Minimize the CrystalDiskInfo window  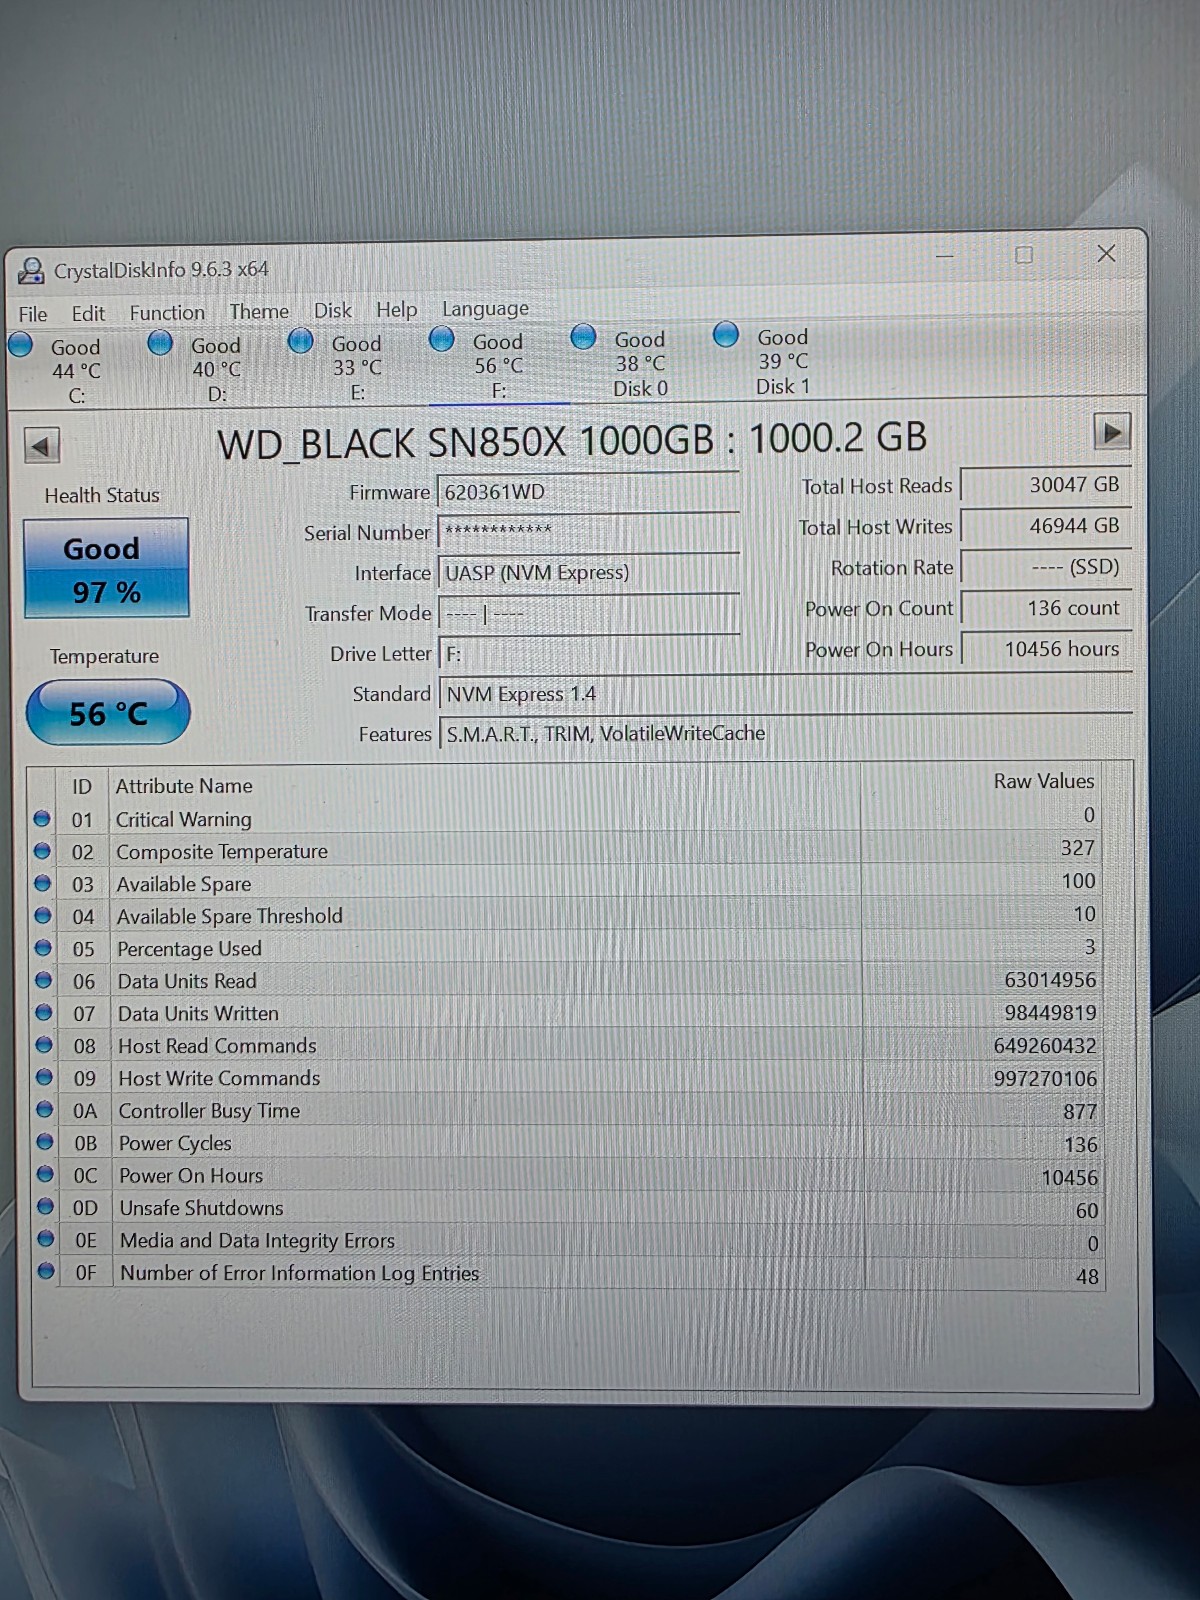pyautogui.click(x=945, y=256)
